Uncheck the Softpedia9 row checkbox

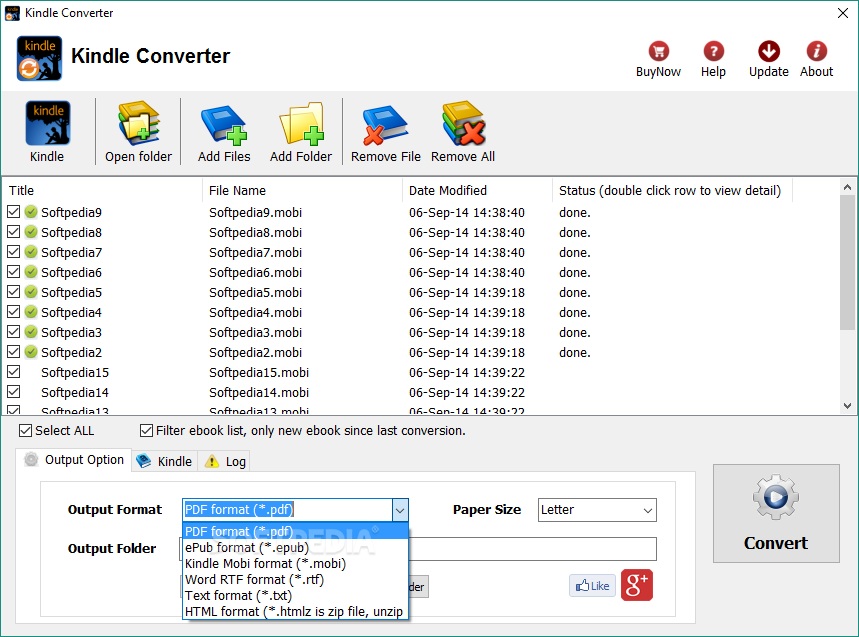[14, 211]
